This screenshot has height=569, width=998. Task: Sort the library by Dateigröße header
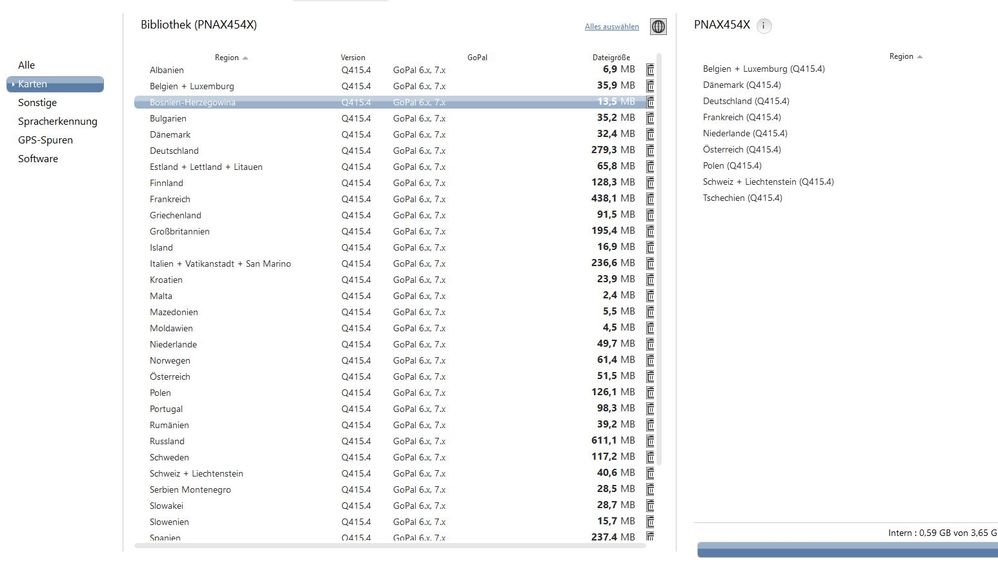[x=610, y=58]
